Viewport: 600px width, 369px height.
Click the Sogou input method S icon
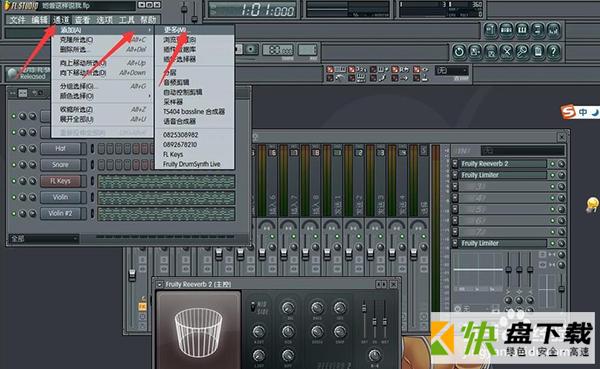(569, 112)
